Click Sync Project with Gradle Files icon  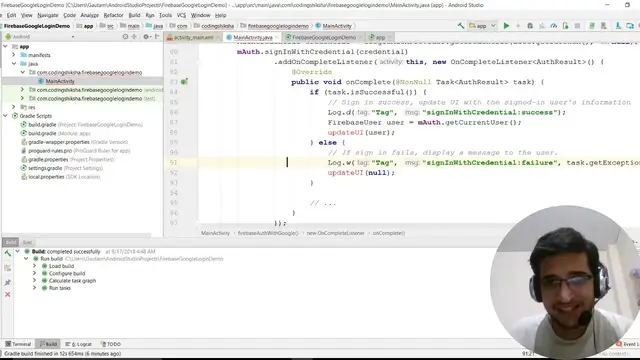click(592, 26)
